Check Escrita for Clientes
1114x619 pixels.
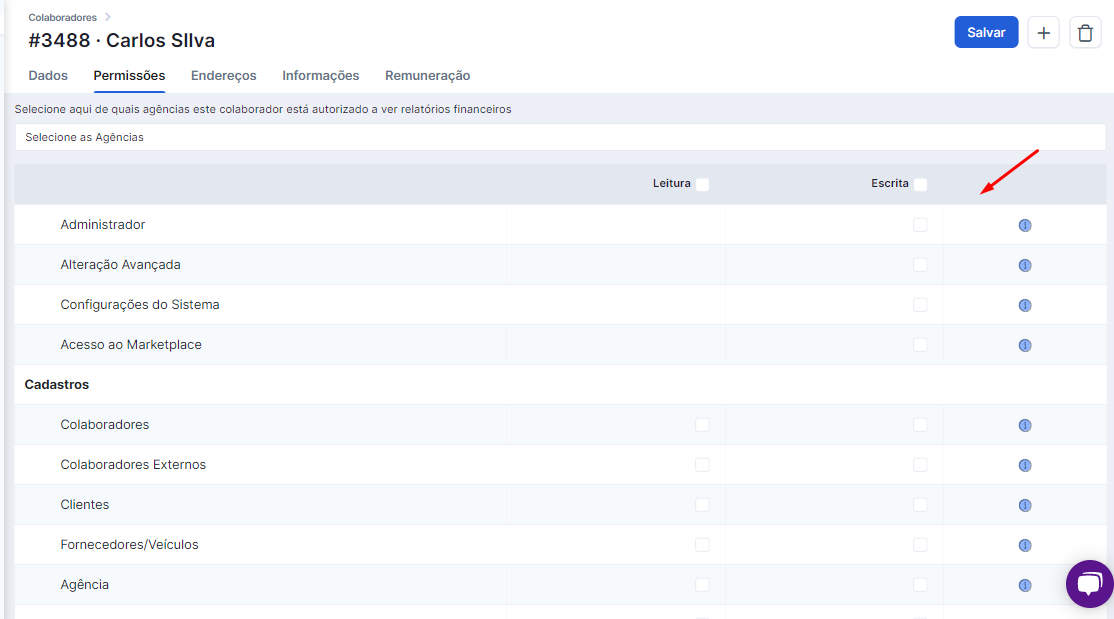coord(920,505)
